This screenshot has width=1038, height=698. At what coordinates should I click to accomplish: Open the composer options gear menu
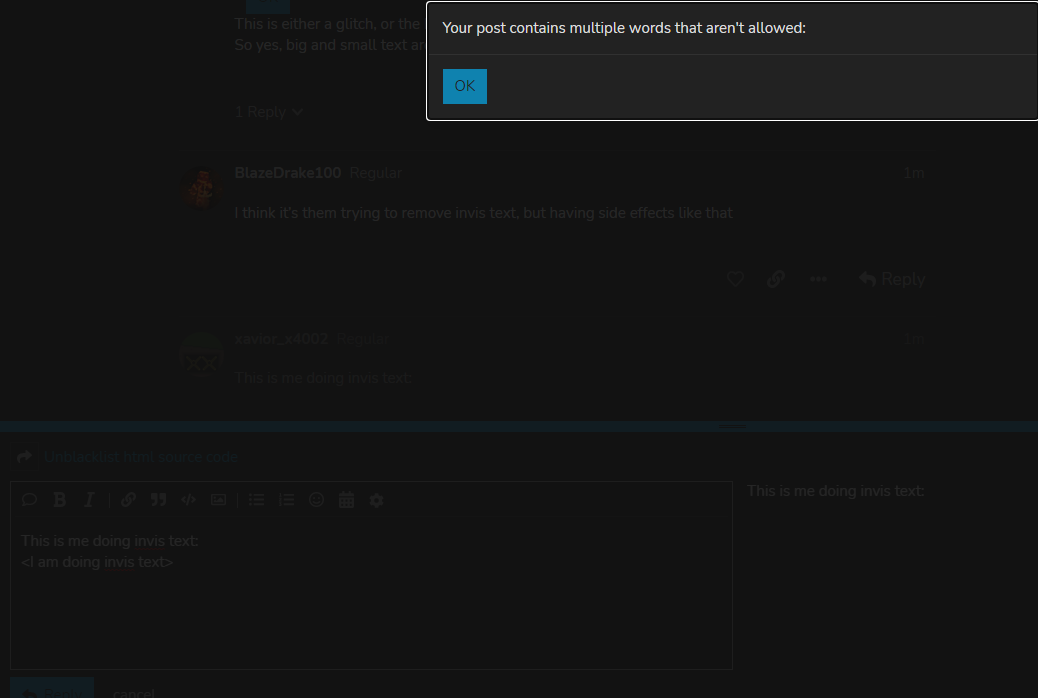tap(376, 500)
